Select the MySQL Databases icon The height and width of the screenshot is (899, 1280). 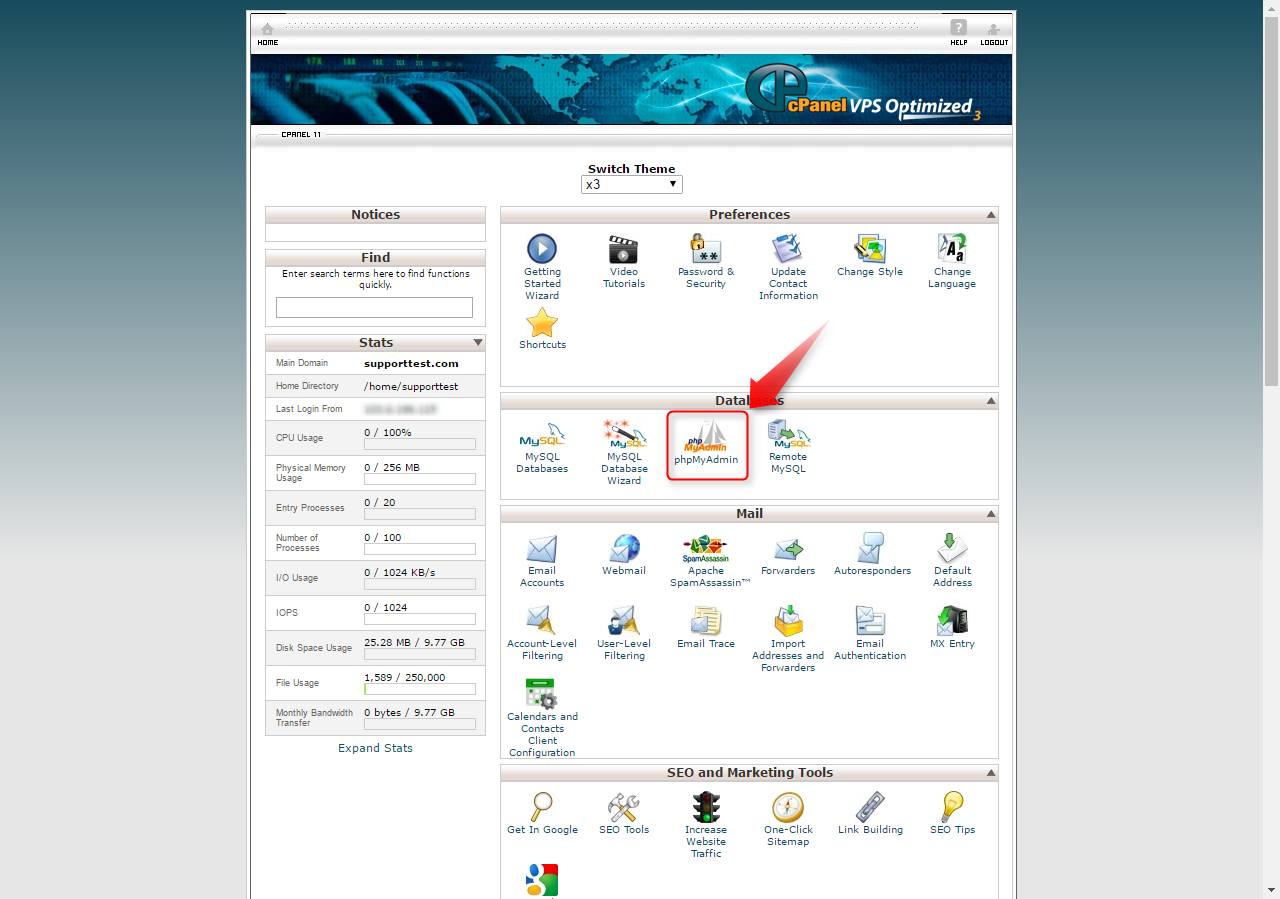coord(542,445)
